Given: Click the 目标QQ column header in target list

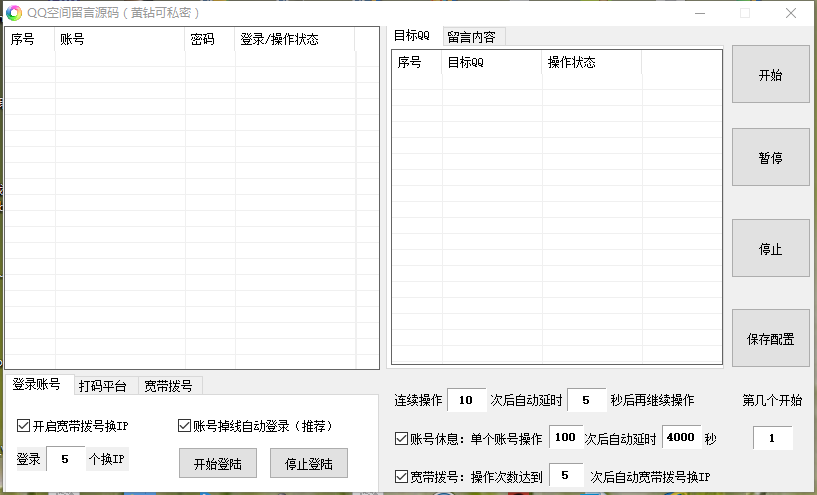Looking at the screenshot, I should pos(492,63).
